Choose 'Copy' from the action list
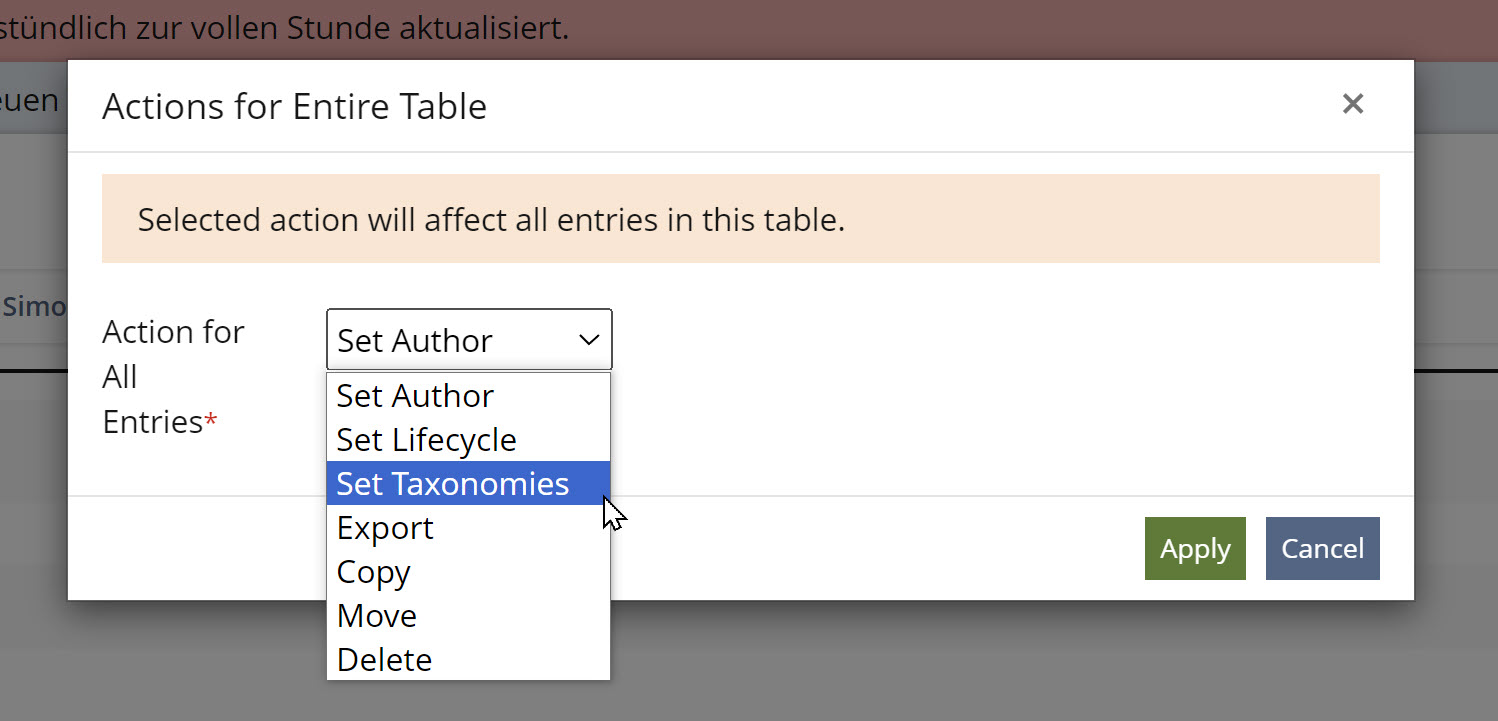This screenshot has width=1498, height=721. pos(373,572)
